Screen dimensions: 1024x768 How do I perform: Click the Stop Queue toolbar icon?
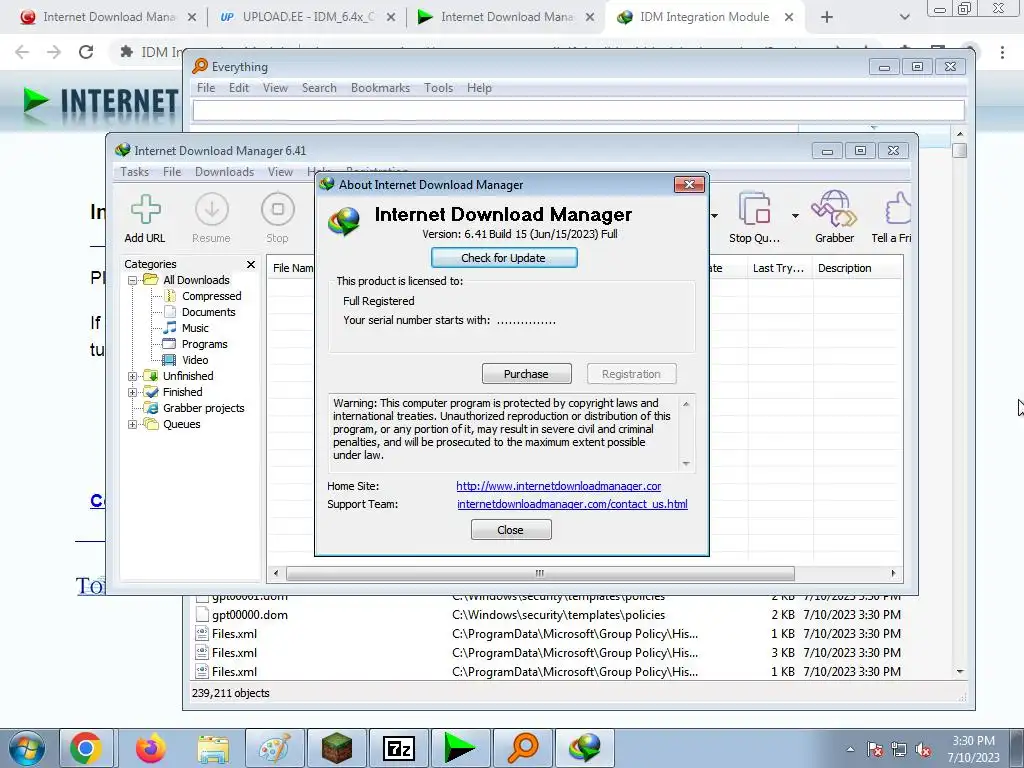pos(754,219)
